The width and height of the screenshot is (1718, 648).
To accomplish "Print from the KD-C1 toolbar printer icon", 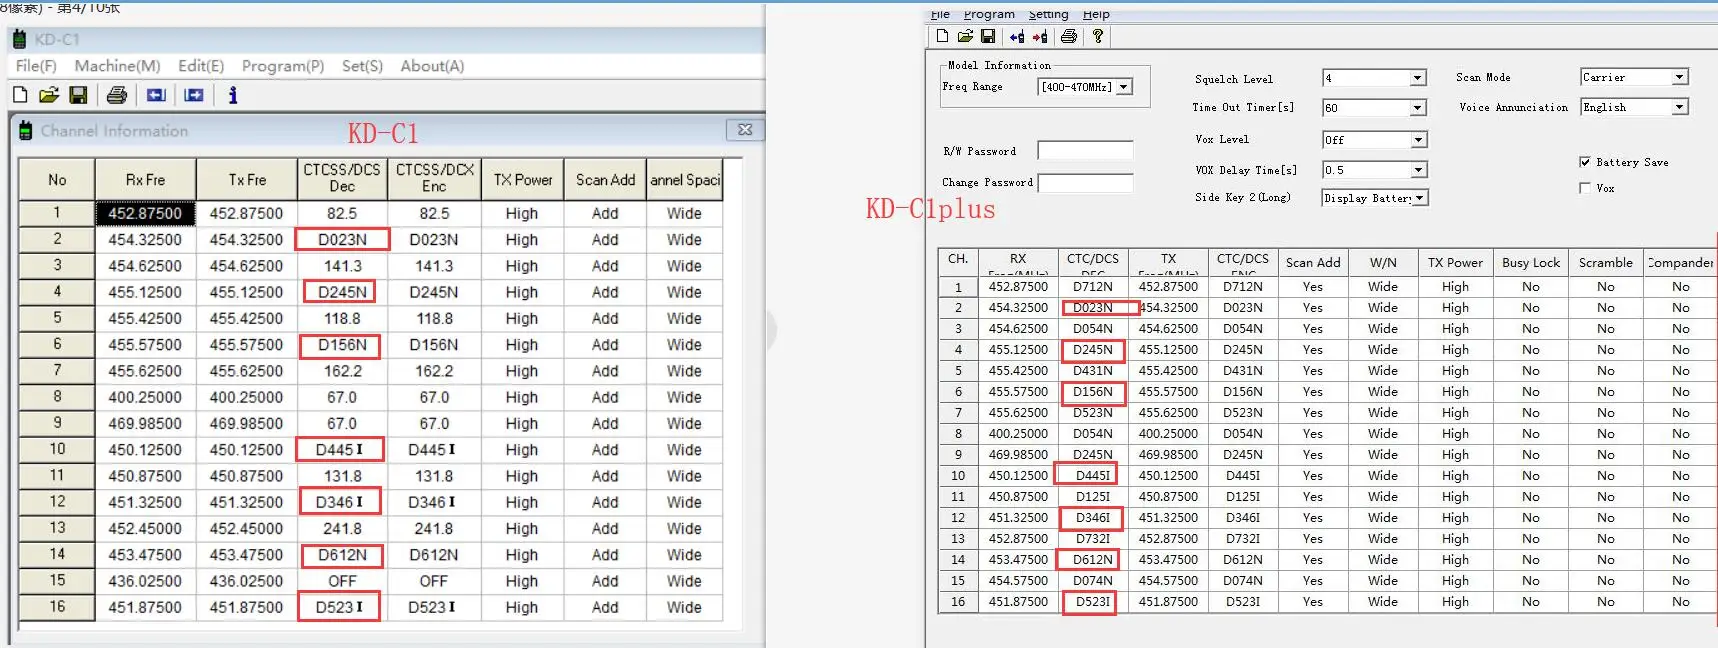I will tap(117, 95).
